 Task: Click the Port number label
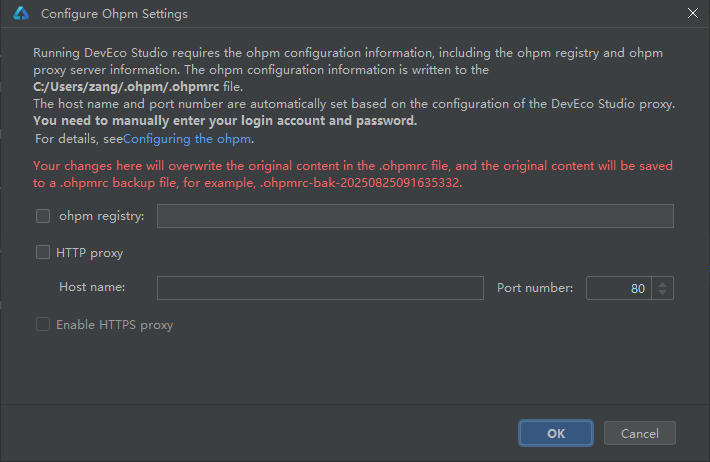coord(534,288)
